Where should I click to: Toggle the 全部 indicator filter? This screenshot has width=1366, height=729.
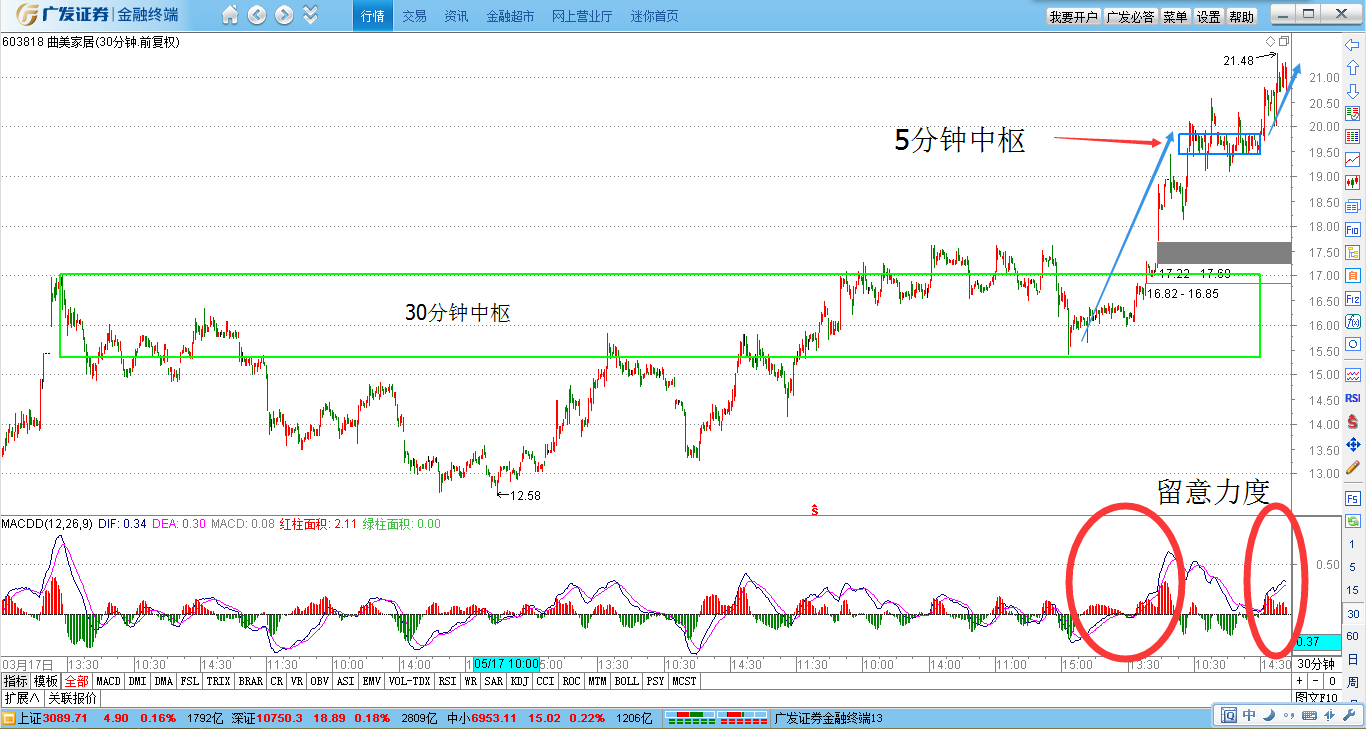coord(78,681)
